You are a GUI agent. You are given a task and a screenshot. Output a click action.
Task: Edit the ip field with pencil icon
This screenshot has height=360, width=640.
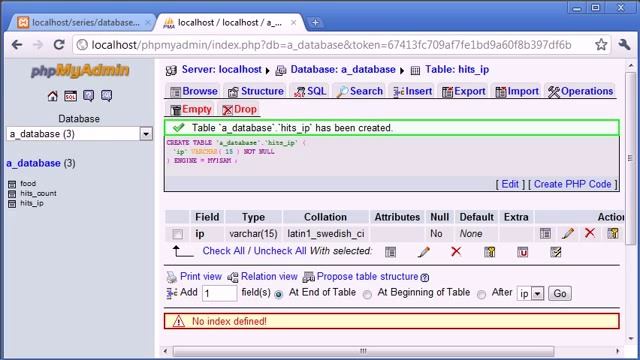click(x=568, y=233)
